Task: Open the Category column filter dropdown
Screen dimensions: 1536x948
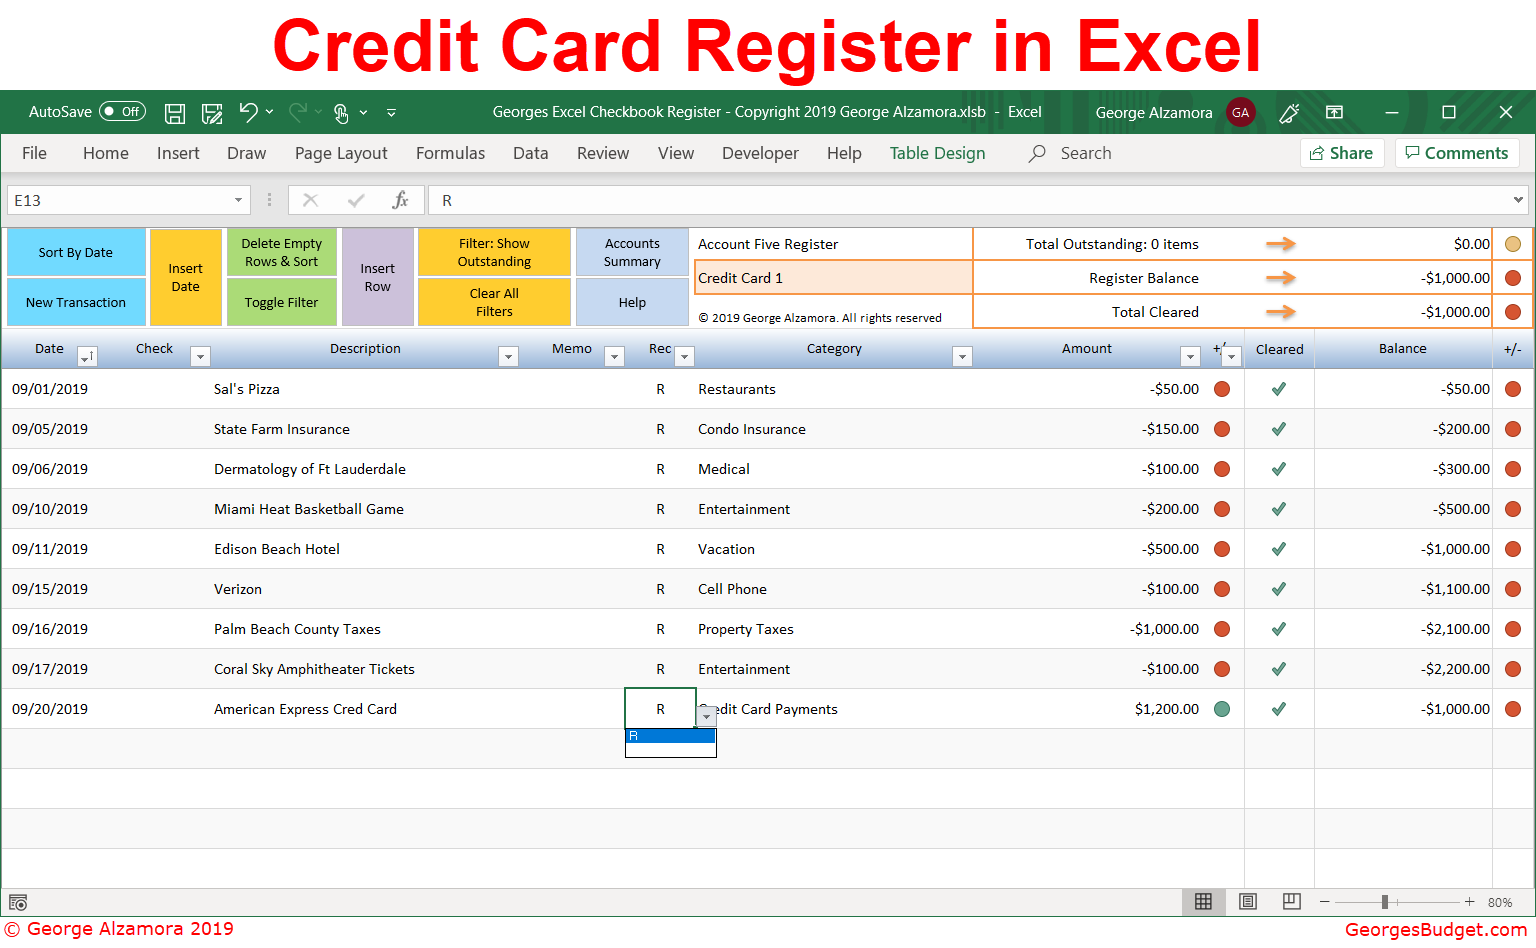Action: (962, 356)
